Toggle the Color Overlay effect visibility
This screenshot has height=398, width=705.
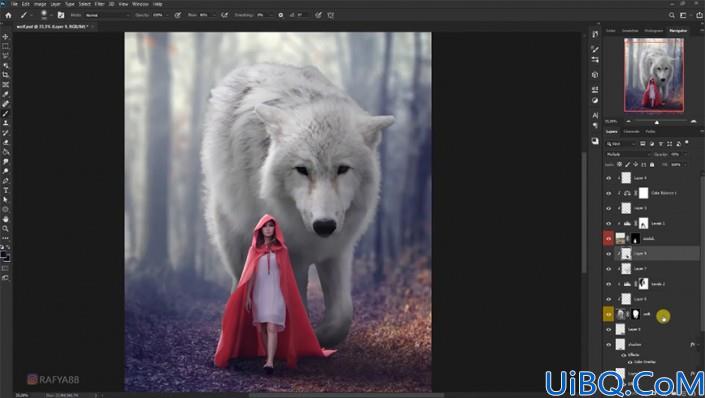pyautogui.click(x=629, y=362)
